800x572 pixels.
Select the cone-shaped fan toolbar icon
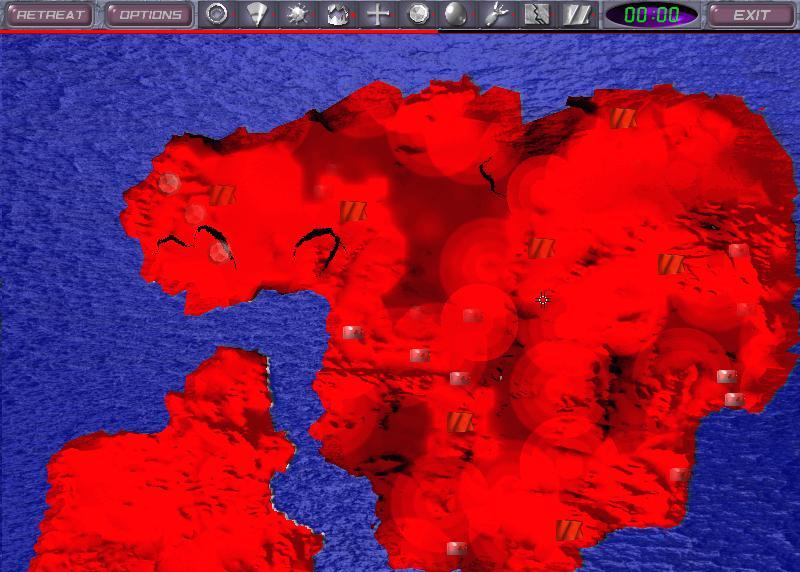click(257, 15)
